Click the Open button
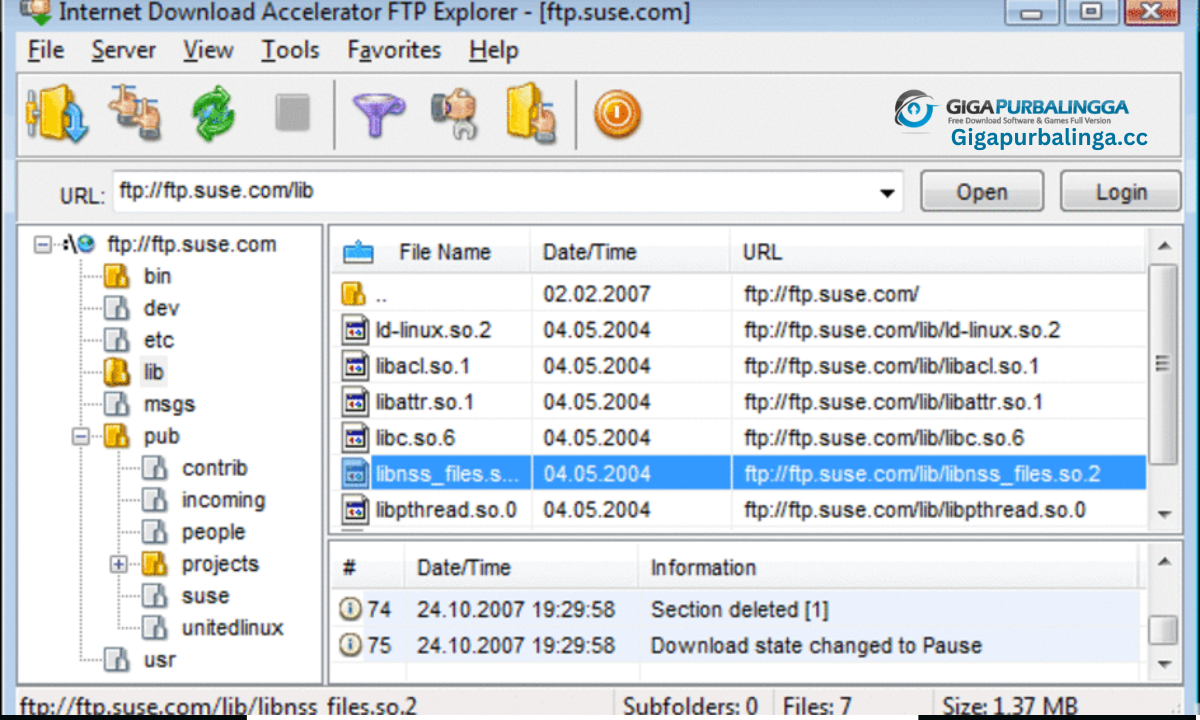The width and height of the screenshot is (1200, 720). pos(982,192)
